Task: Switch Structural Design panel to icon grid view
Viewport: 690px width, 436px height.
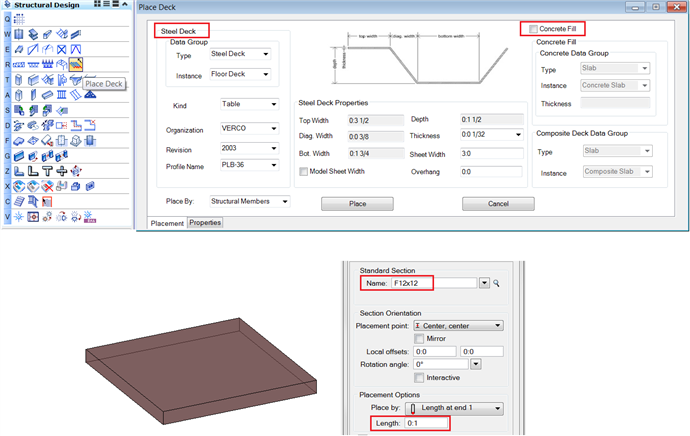Action: click(98, 4)
